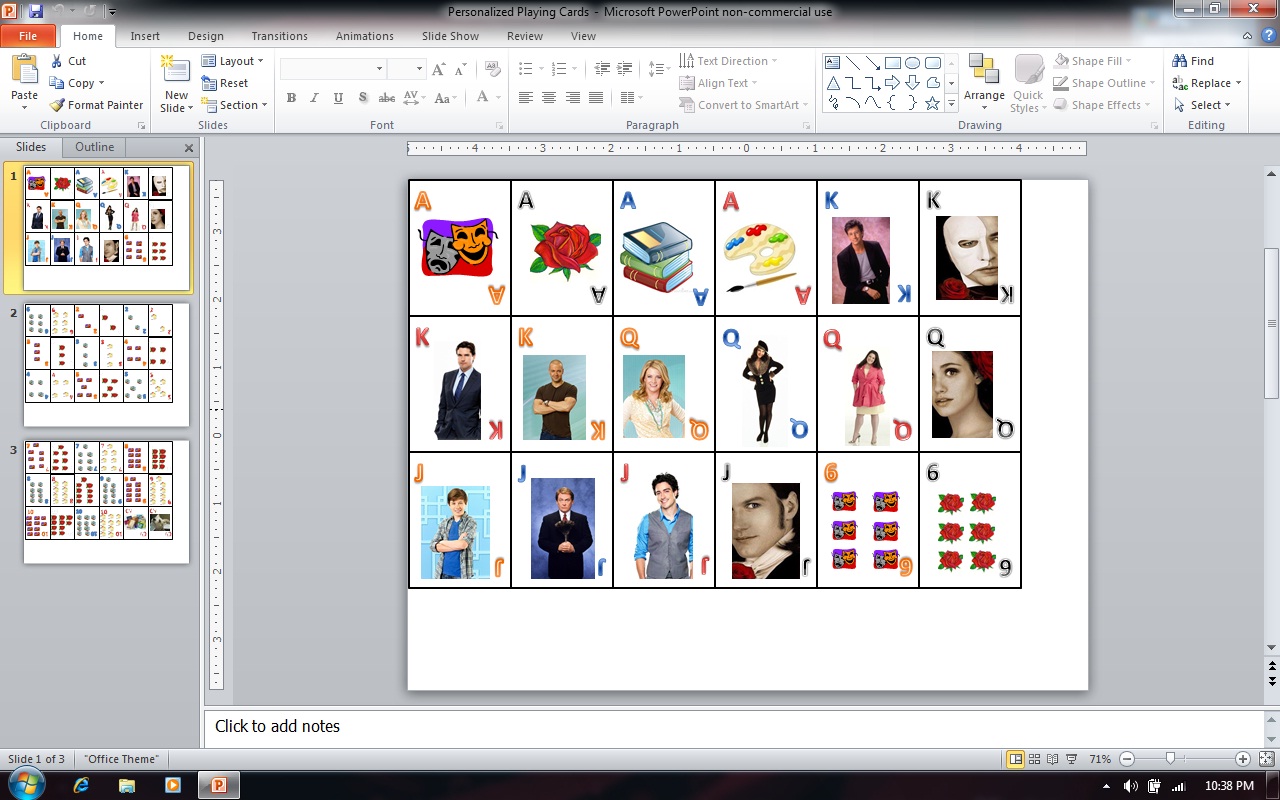Toggle text Shadow formatting

click(x=363, y=98)
